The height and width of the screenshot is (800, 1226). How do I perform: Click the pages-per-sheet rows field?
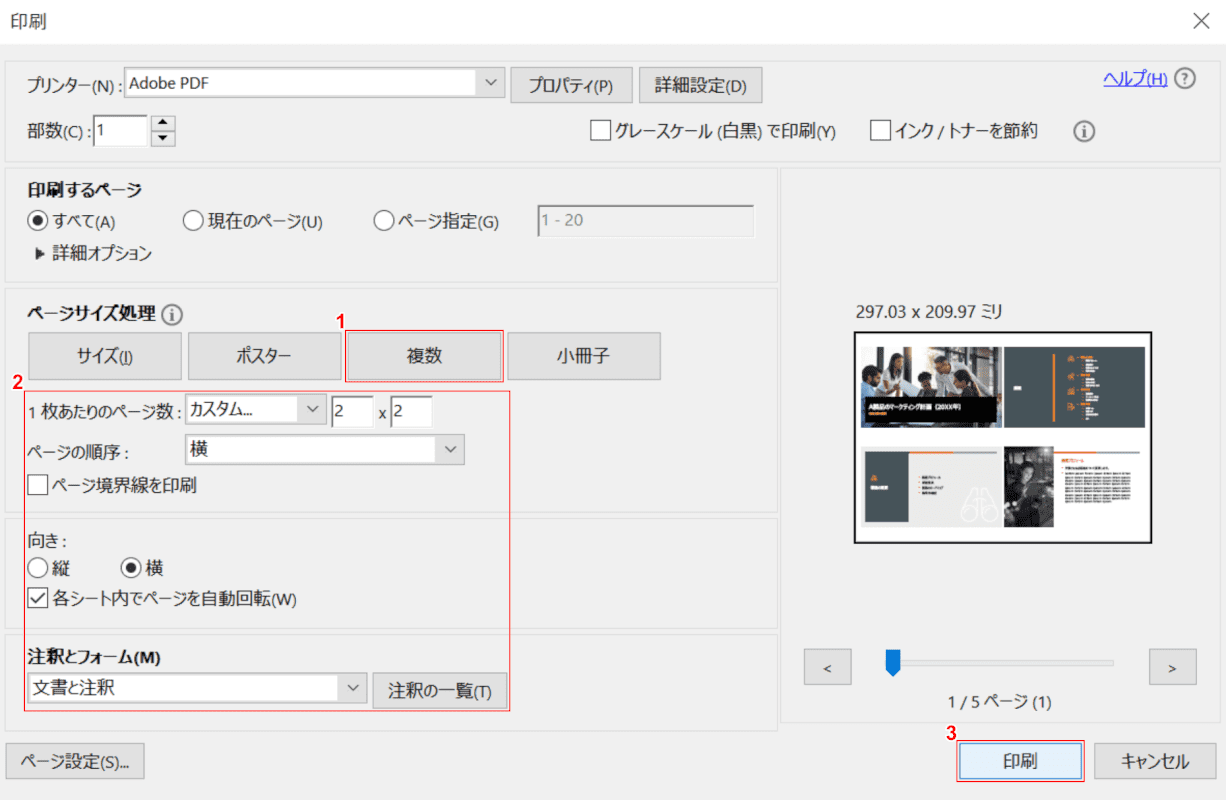coord(412,411)
